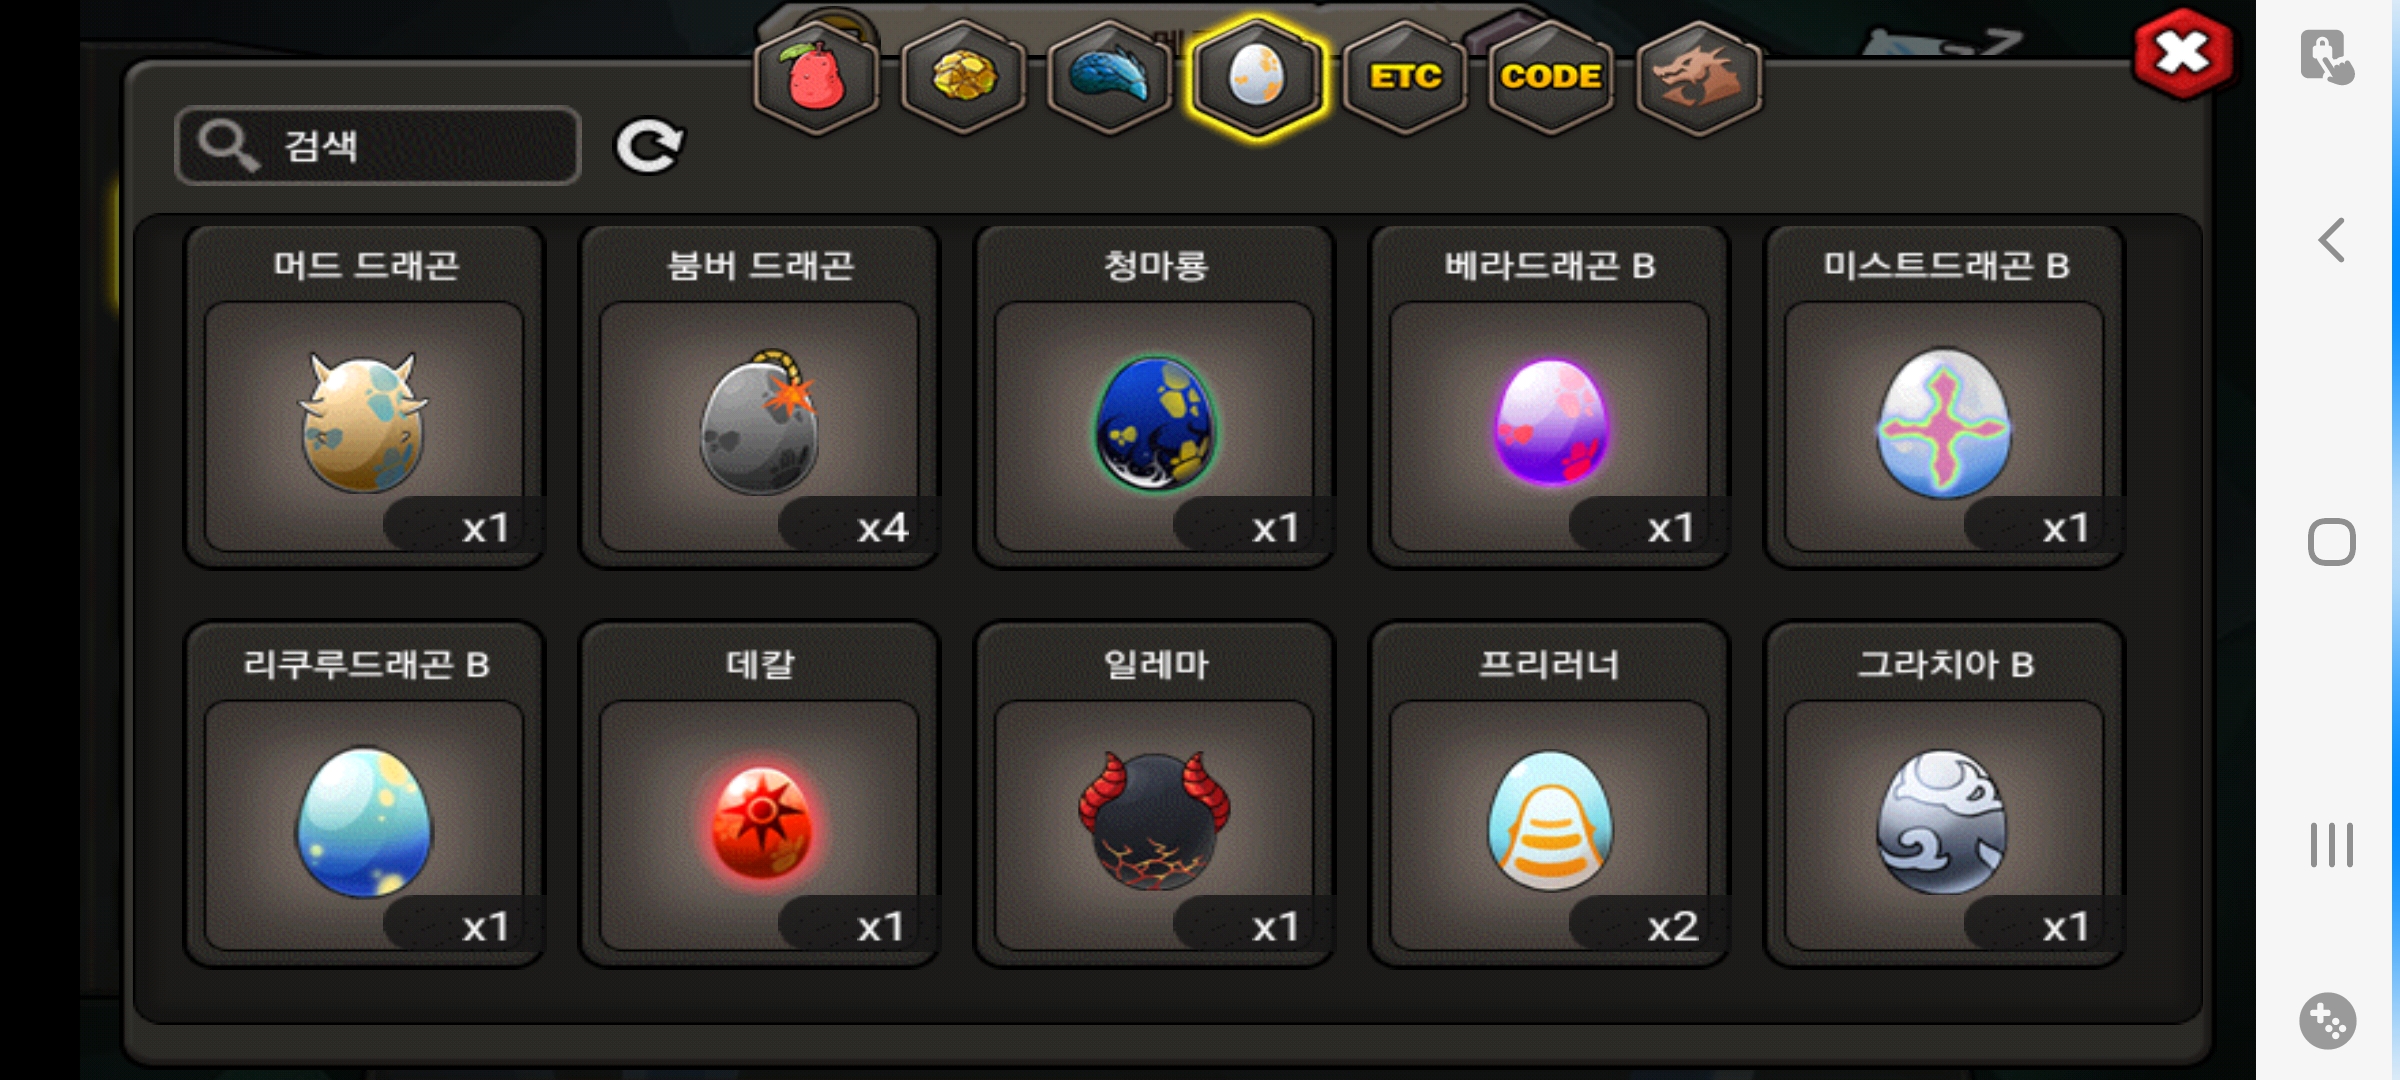
Task: Select the highlighted egg tab
Action: tap(1257, 77)
